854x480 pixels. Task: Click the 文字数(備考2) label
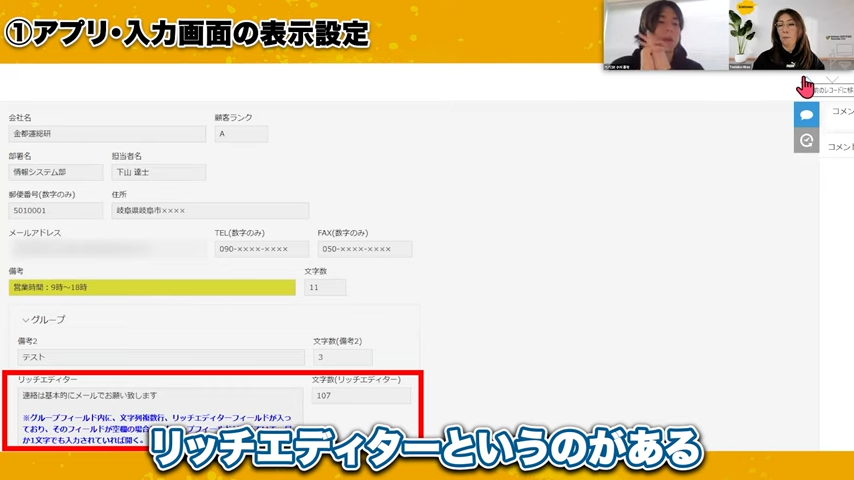click(x=337, y=341)
